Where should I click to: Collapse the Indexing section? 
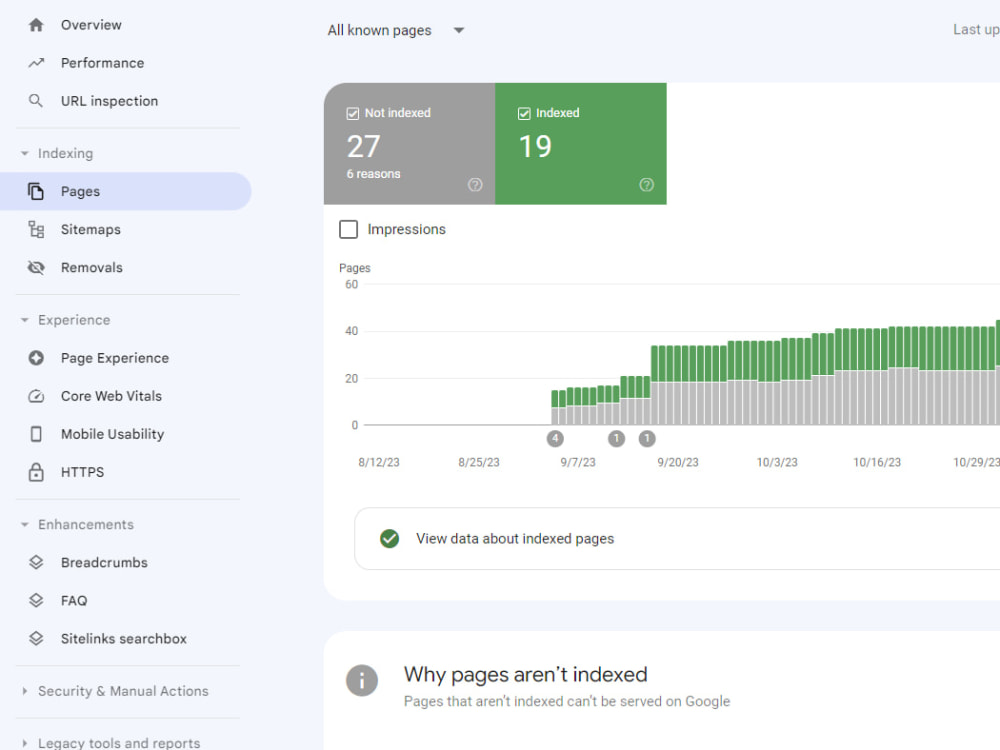[x=25, y=154]
